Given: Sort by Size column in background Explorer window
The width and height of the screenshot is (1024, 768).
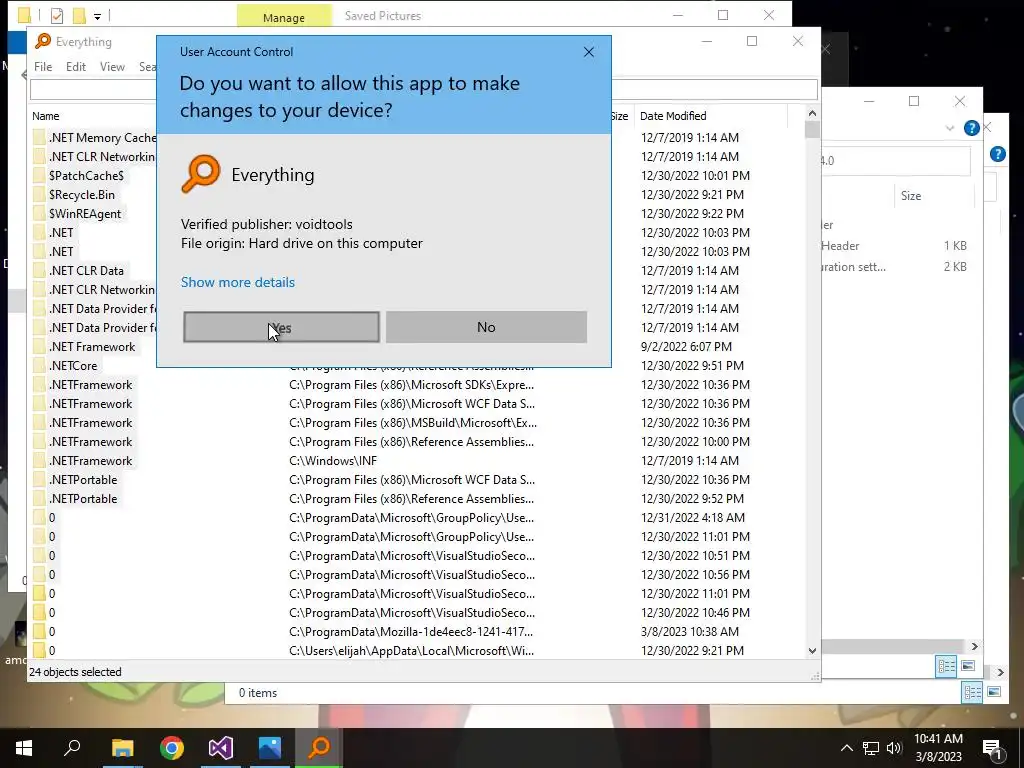Looking at the screenshot, I should [911, 196].
